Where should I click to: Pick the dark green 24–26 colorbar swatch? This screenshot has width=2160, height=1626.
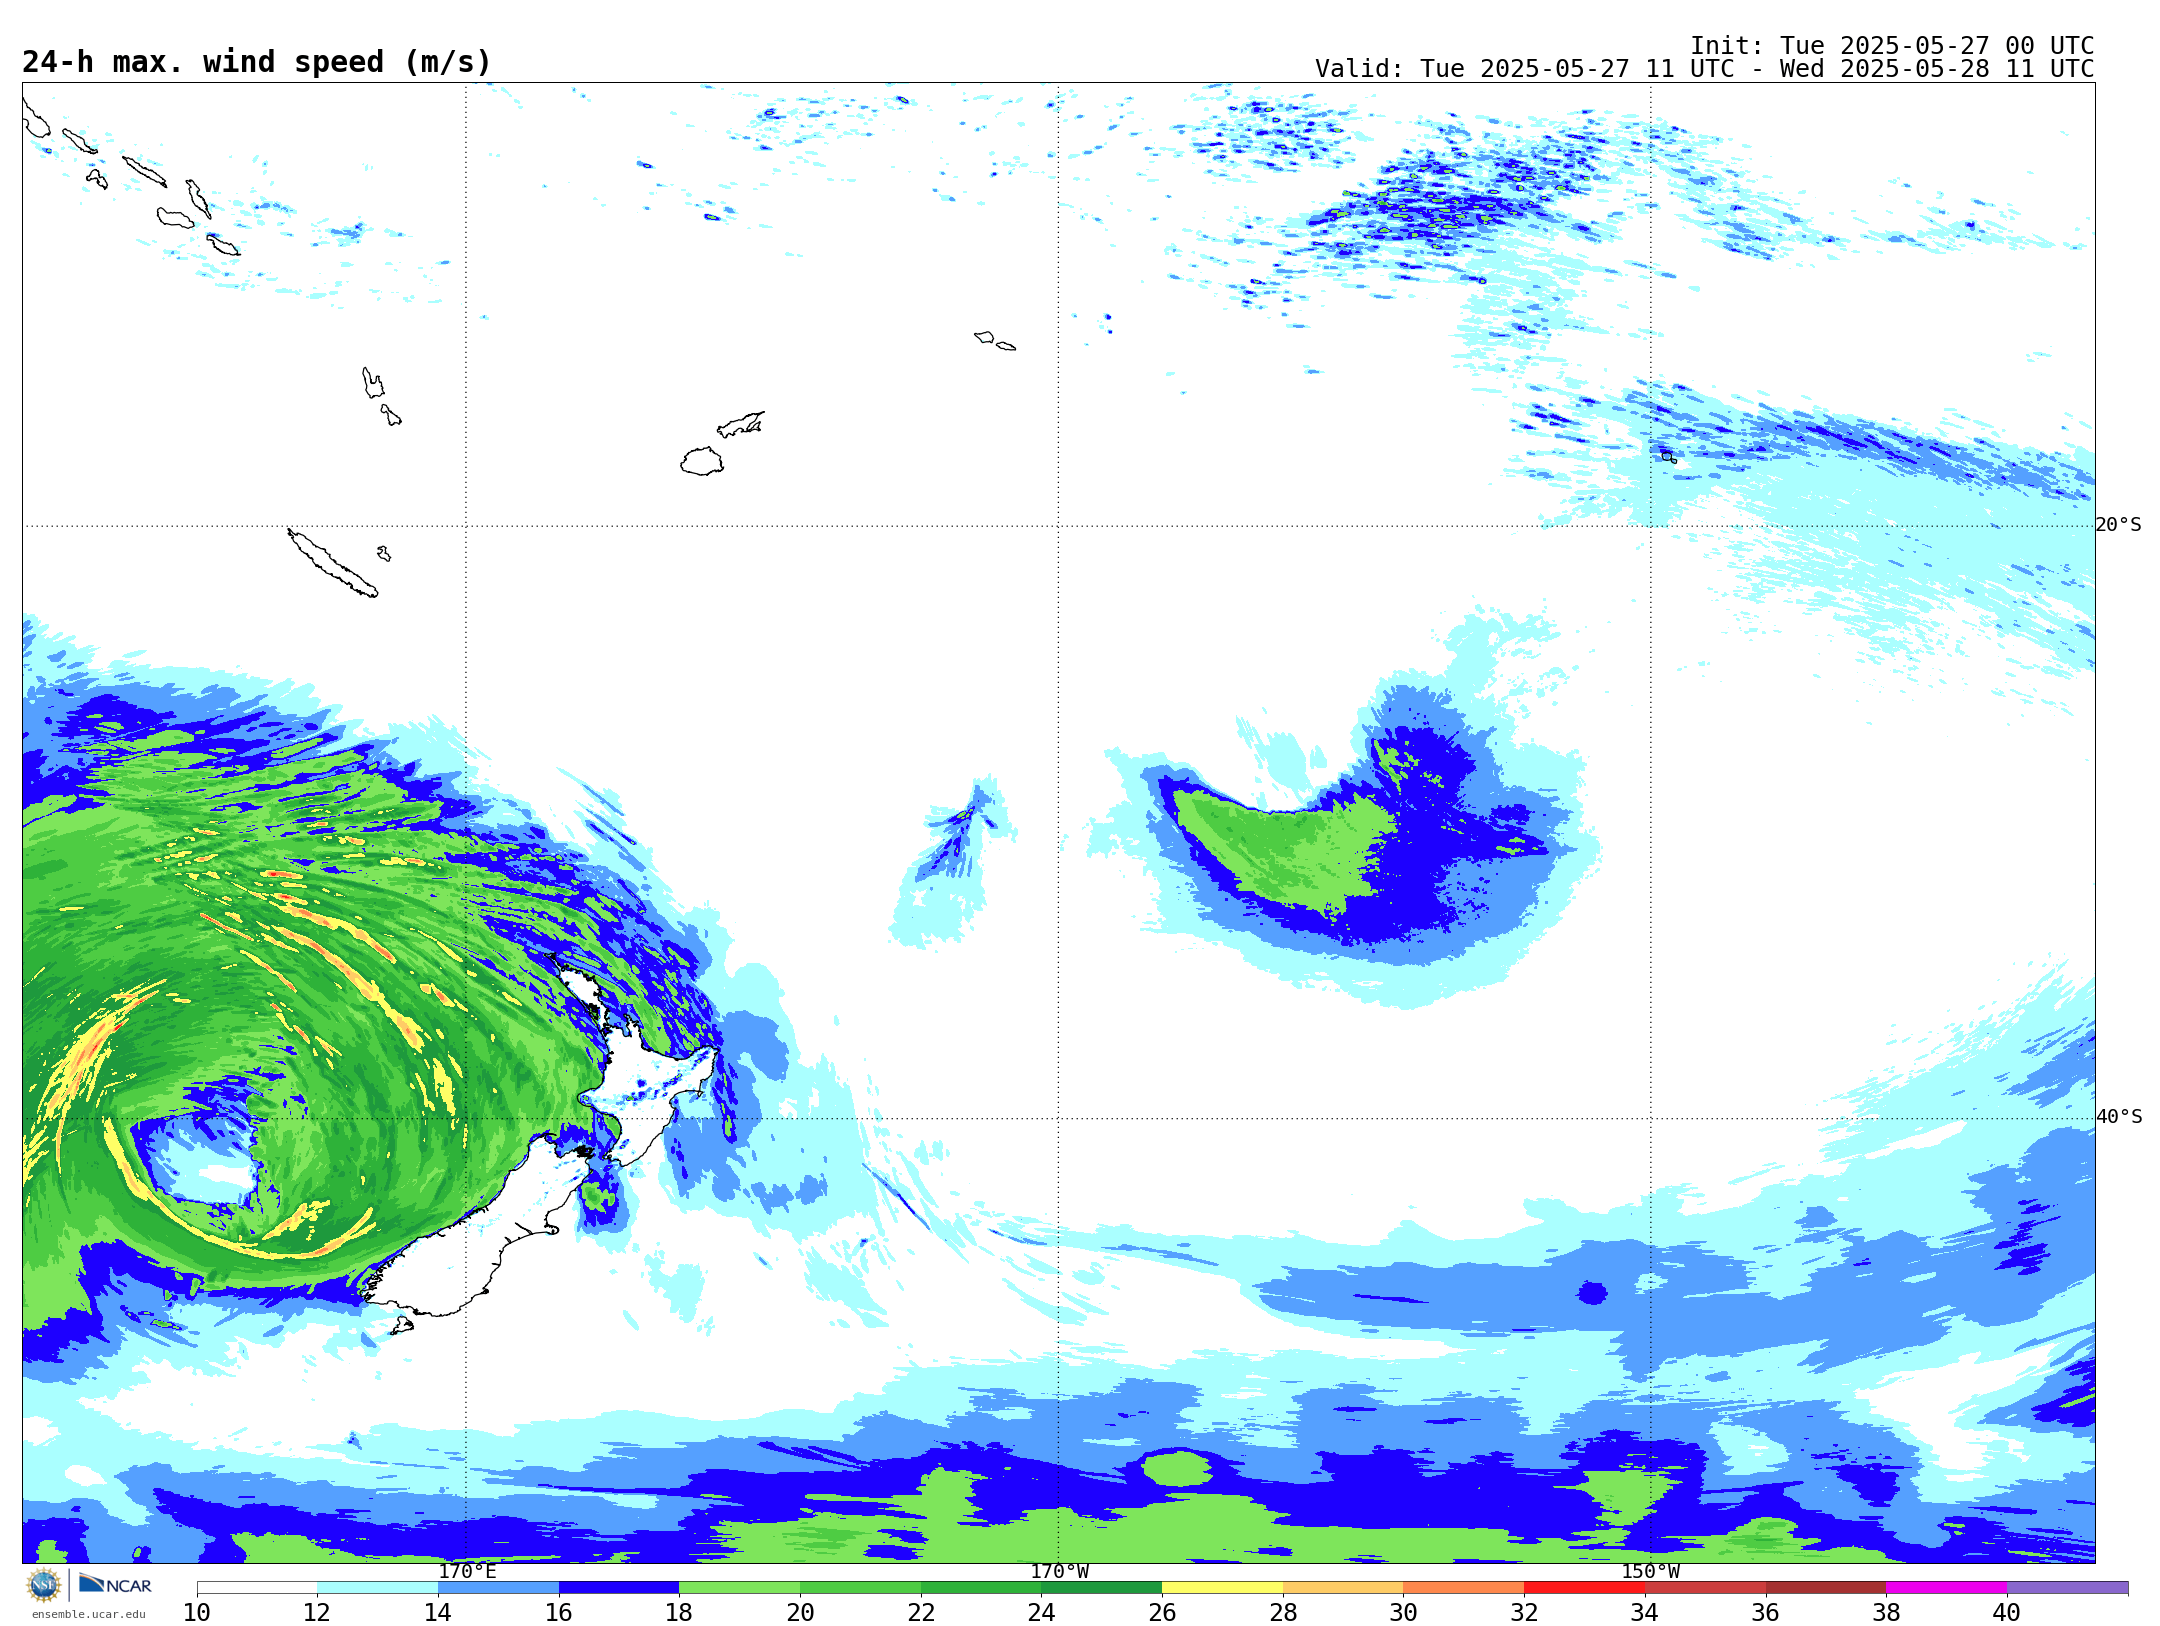pos(1102,1588)
